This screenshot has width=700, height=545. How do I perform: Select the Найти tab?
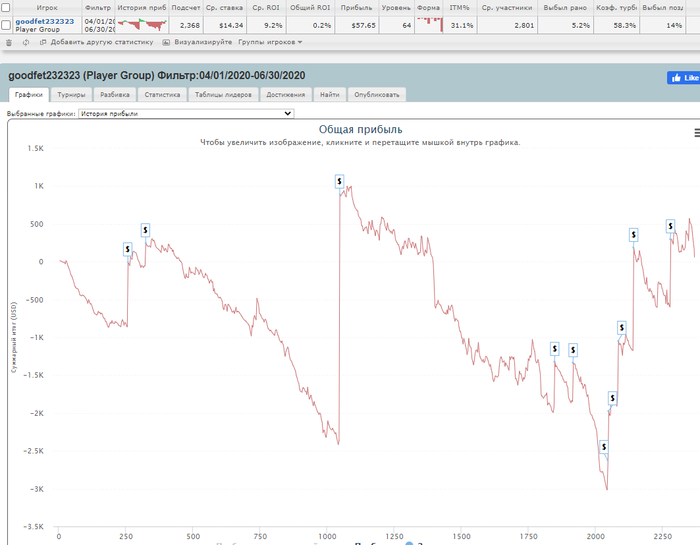[x=329, y=95]
